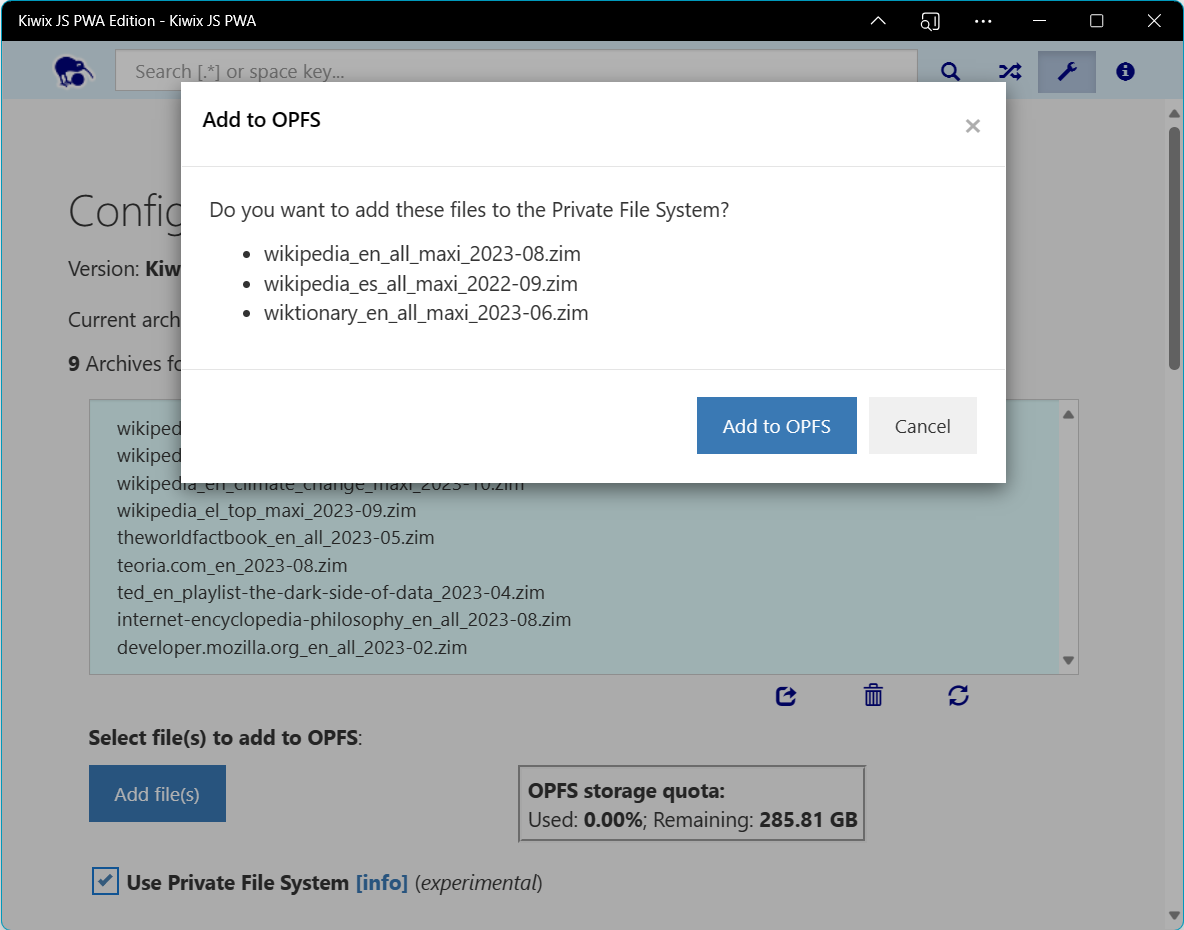The width and height of the screenshot is (1184, 930).
Task: Export the selected archive with the share icon
Action: tap(786, 696)
